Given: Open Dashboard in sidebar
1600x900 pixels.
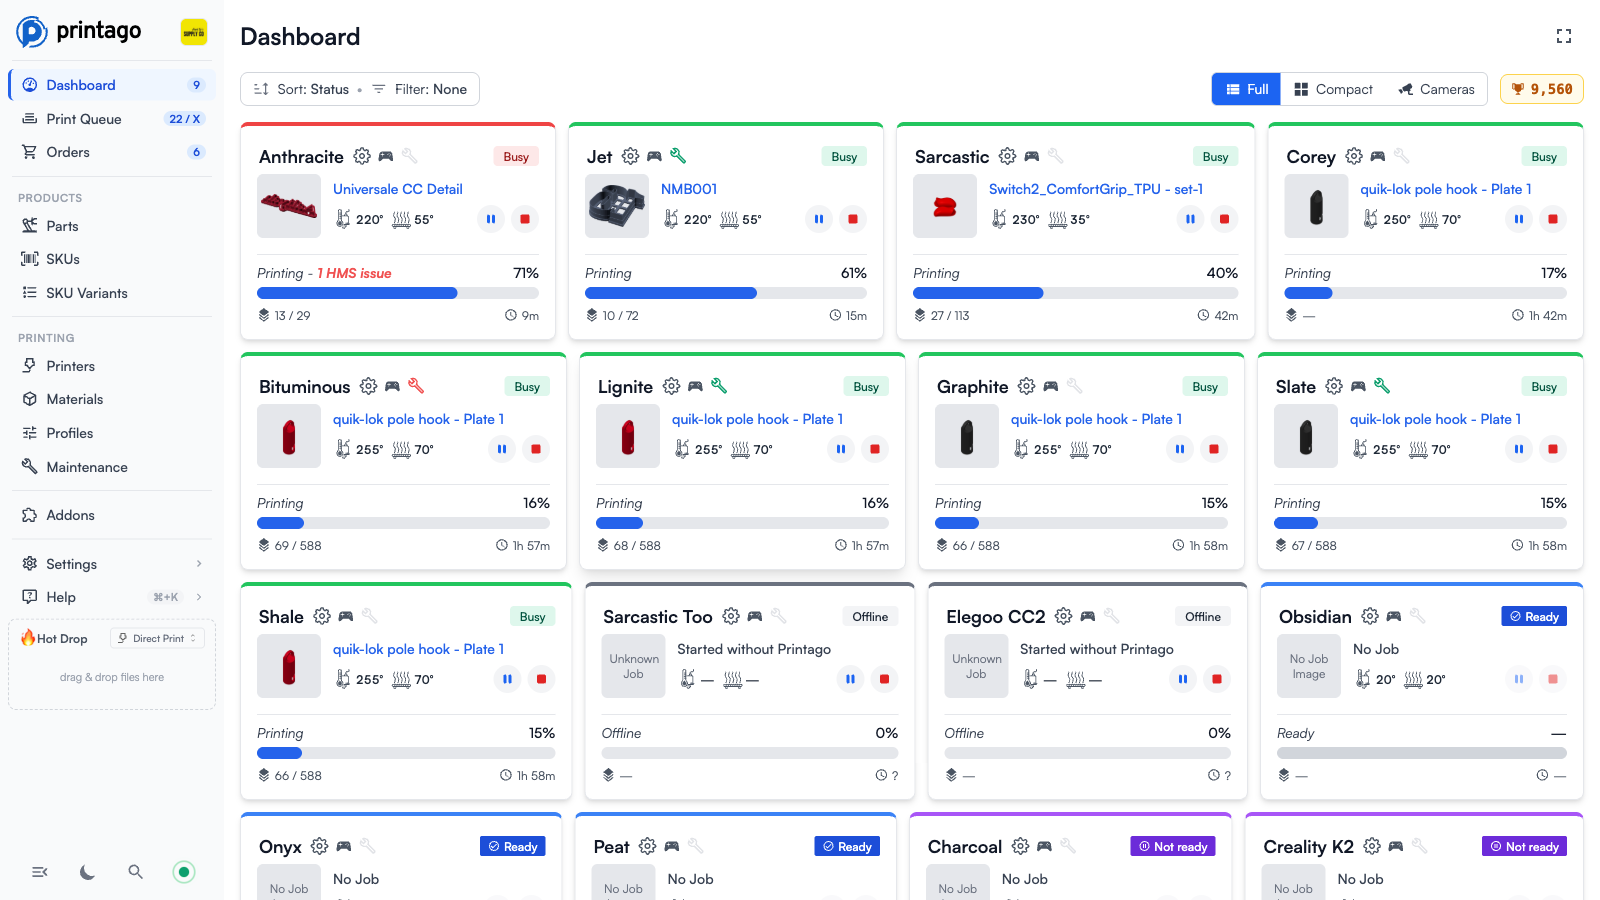Looking at the screenshot, I should point(112,85).
